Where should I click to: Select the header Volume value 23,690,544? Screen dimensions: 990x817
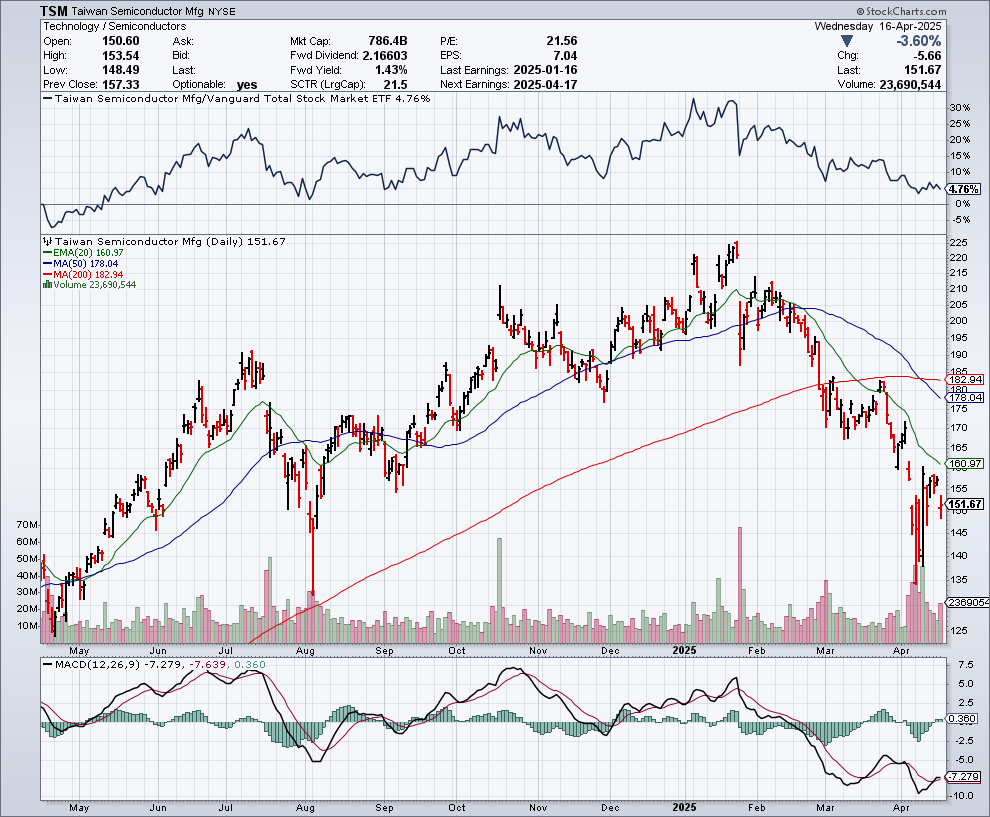[x=910, y=85]
